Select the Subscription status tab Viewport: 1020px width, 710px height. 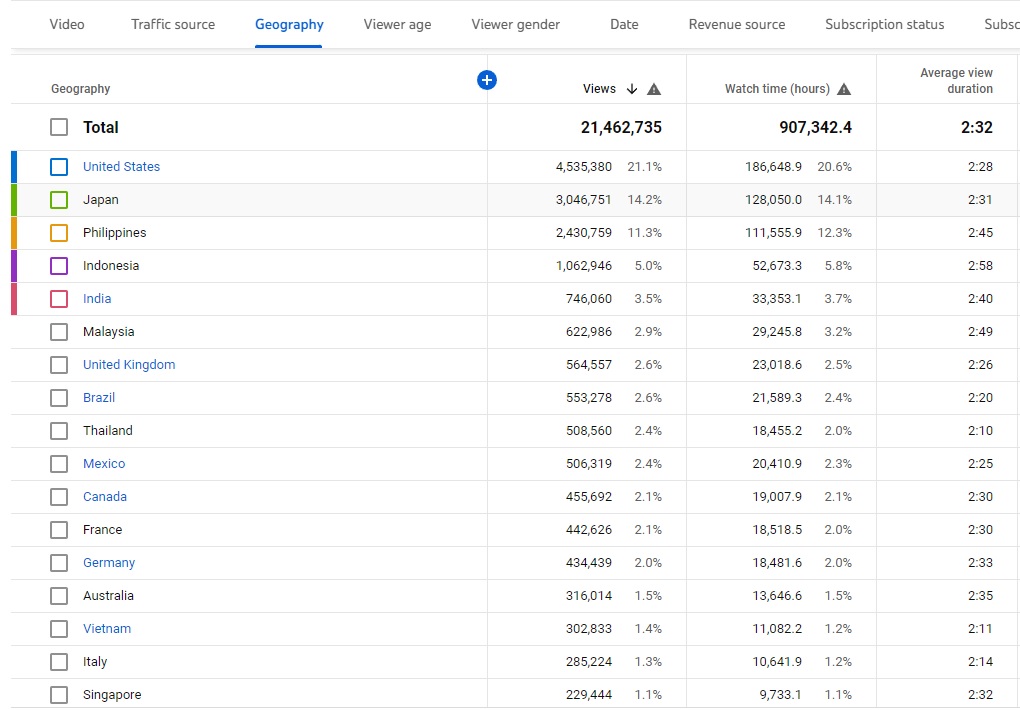click(885, 25)
